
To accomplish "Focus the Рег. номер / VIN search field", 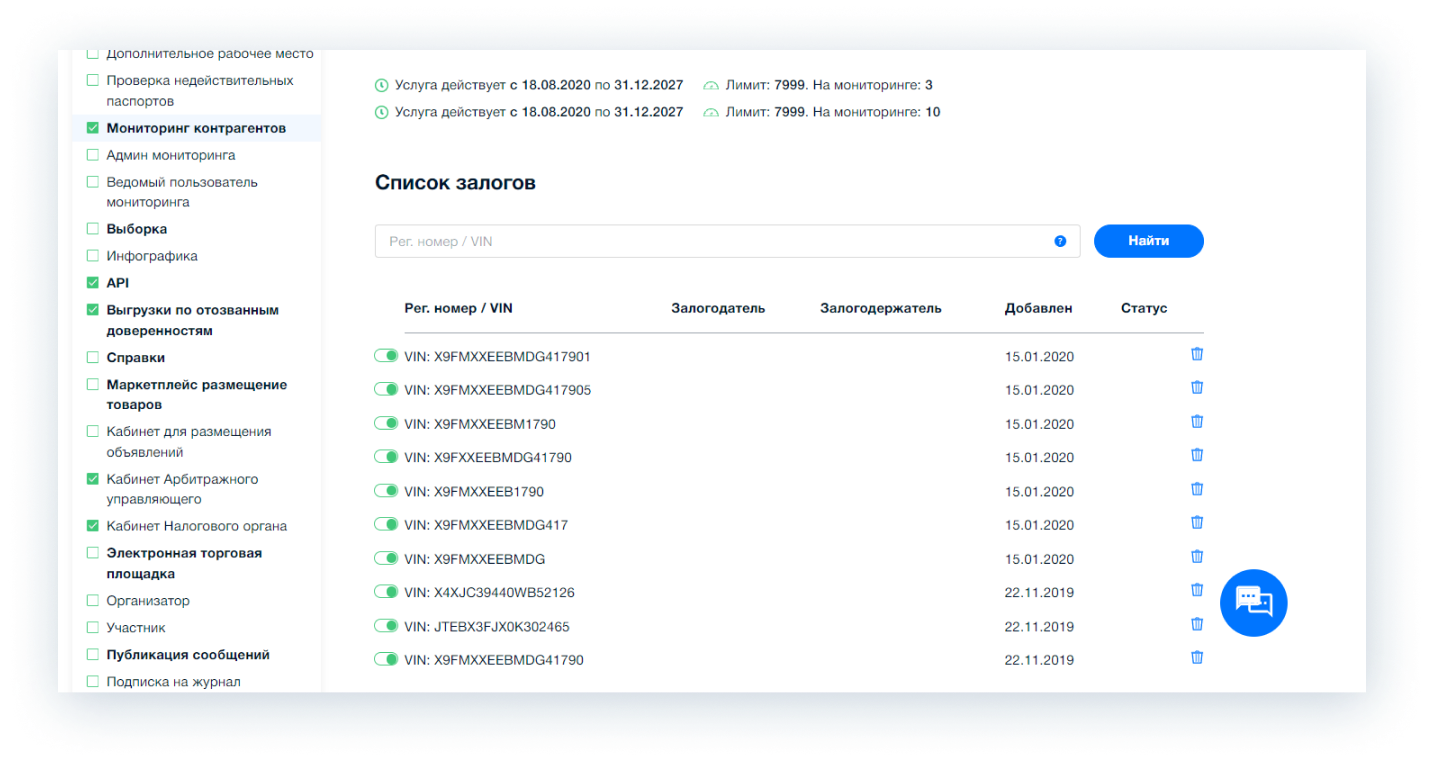I will [727, 241].
